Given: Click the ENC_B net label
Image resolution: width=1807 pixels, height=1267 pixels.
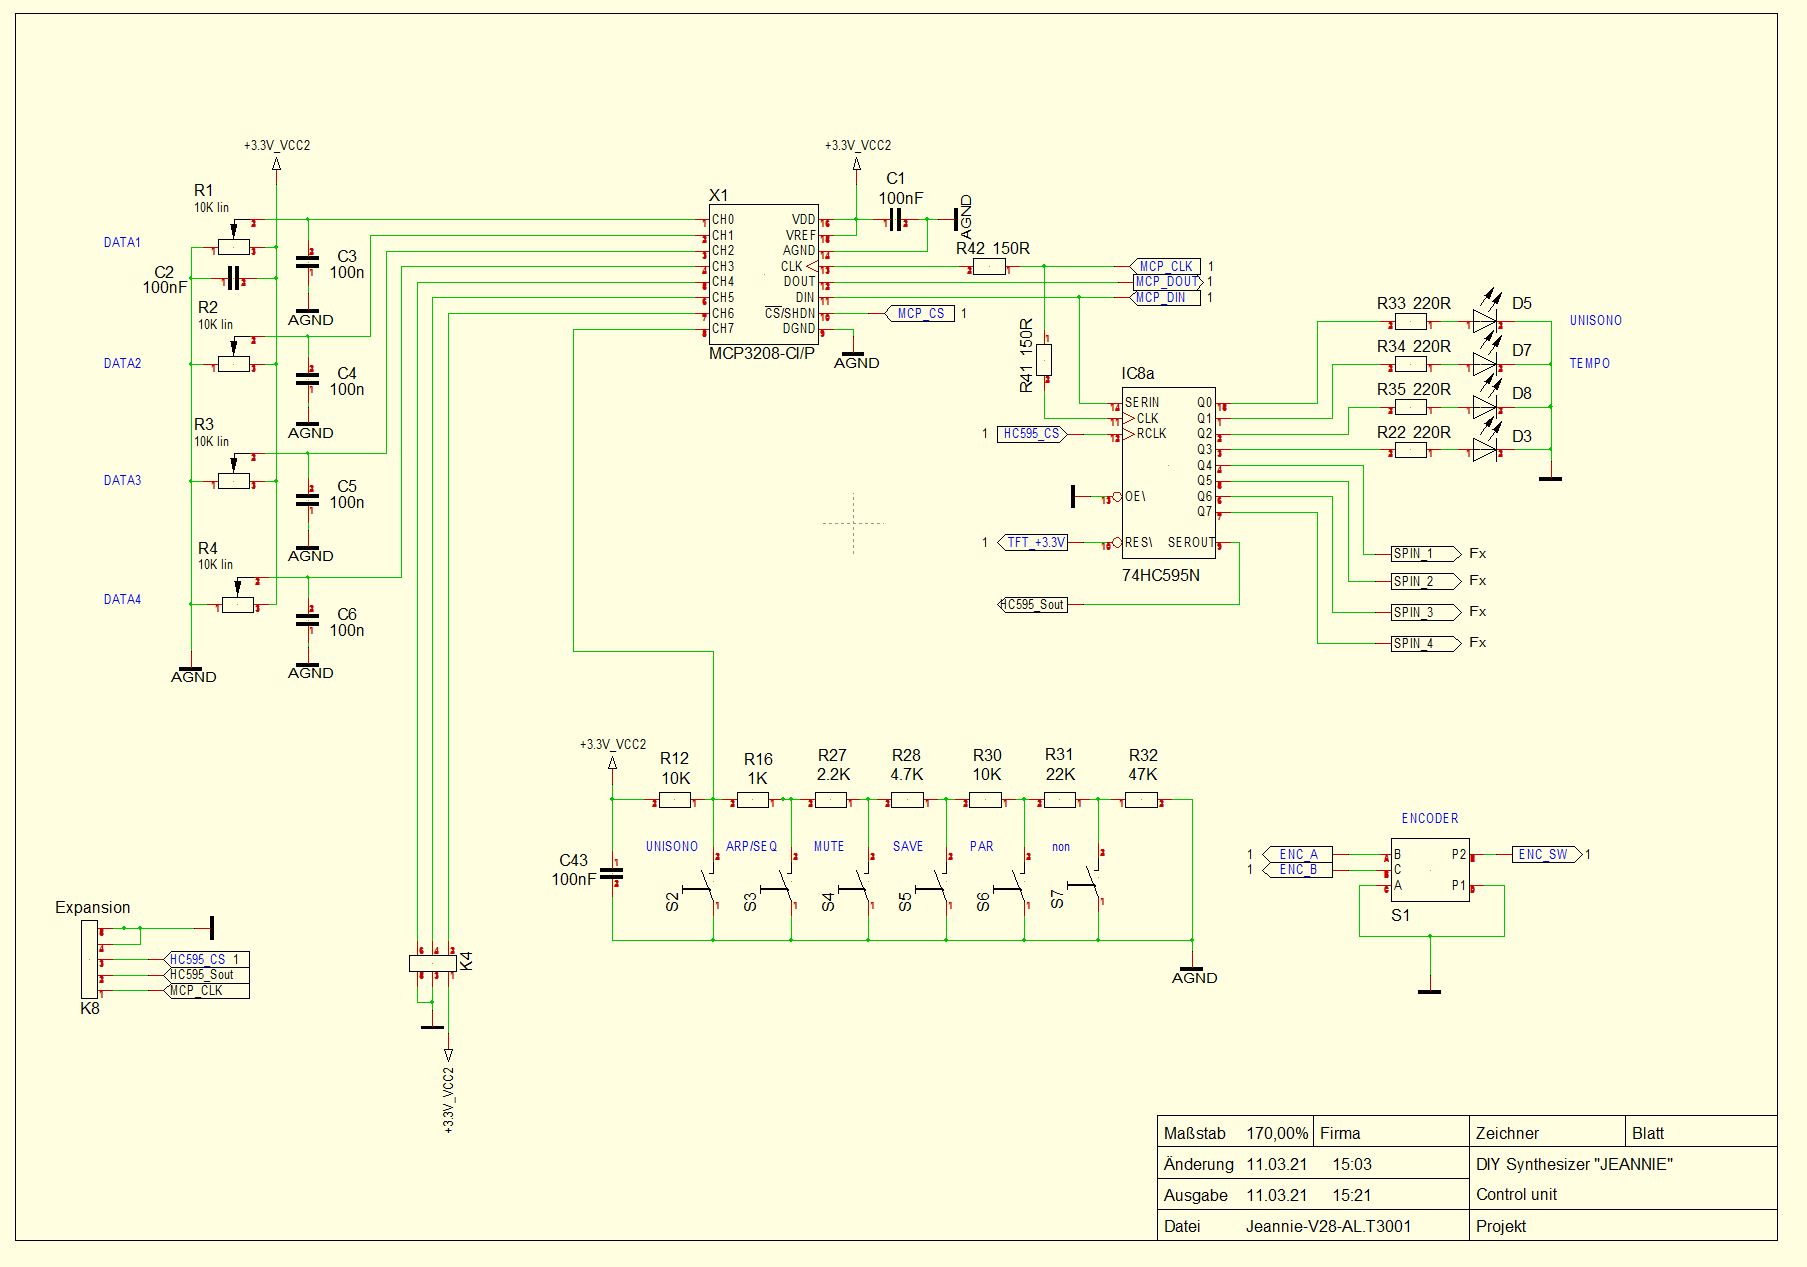Looking at the screenshot, I should coord(1298,870).
